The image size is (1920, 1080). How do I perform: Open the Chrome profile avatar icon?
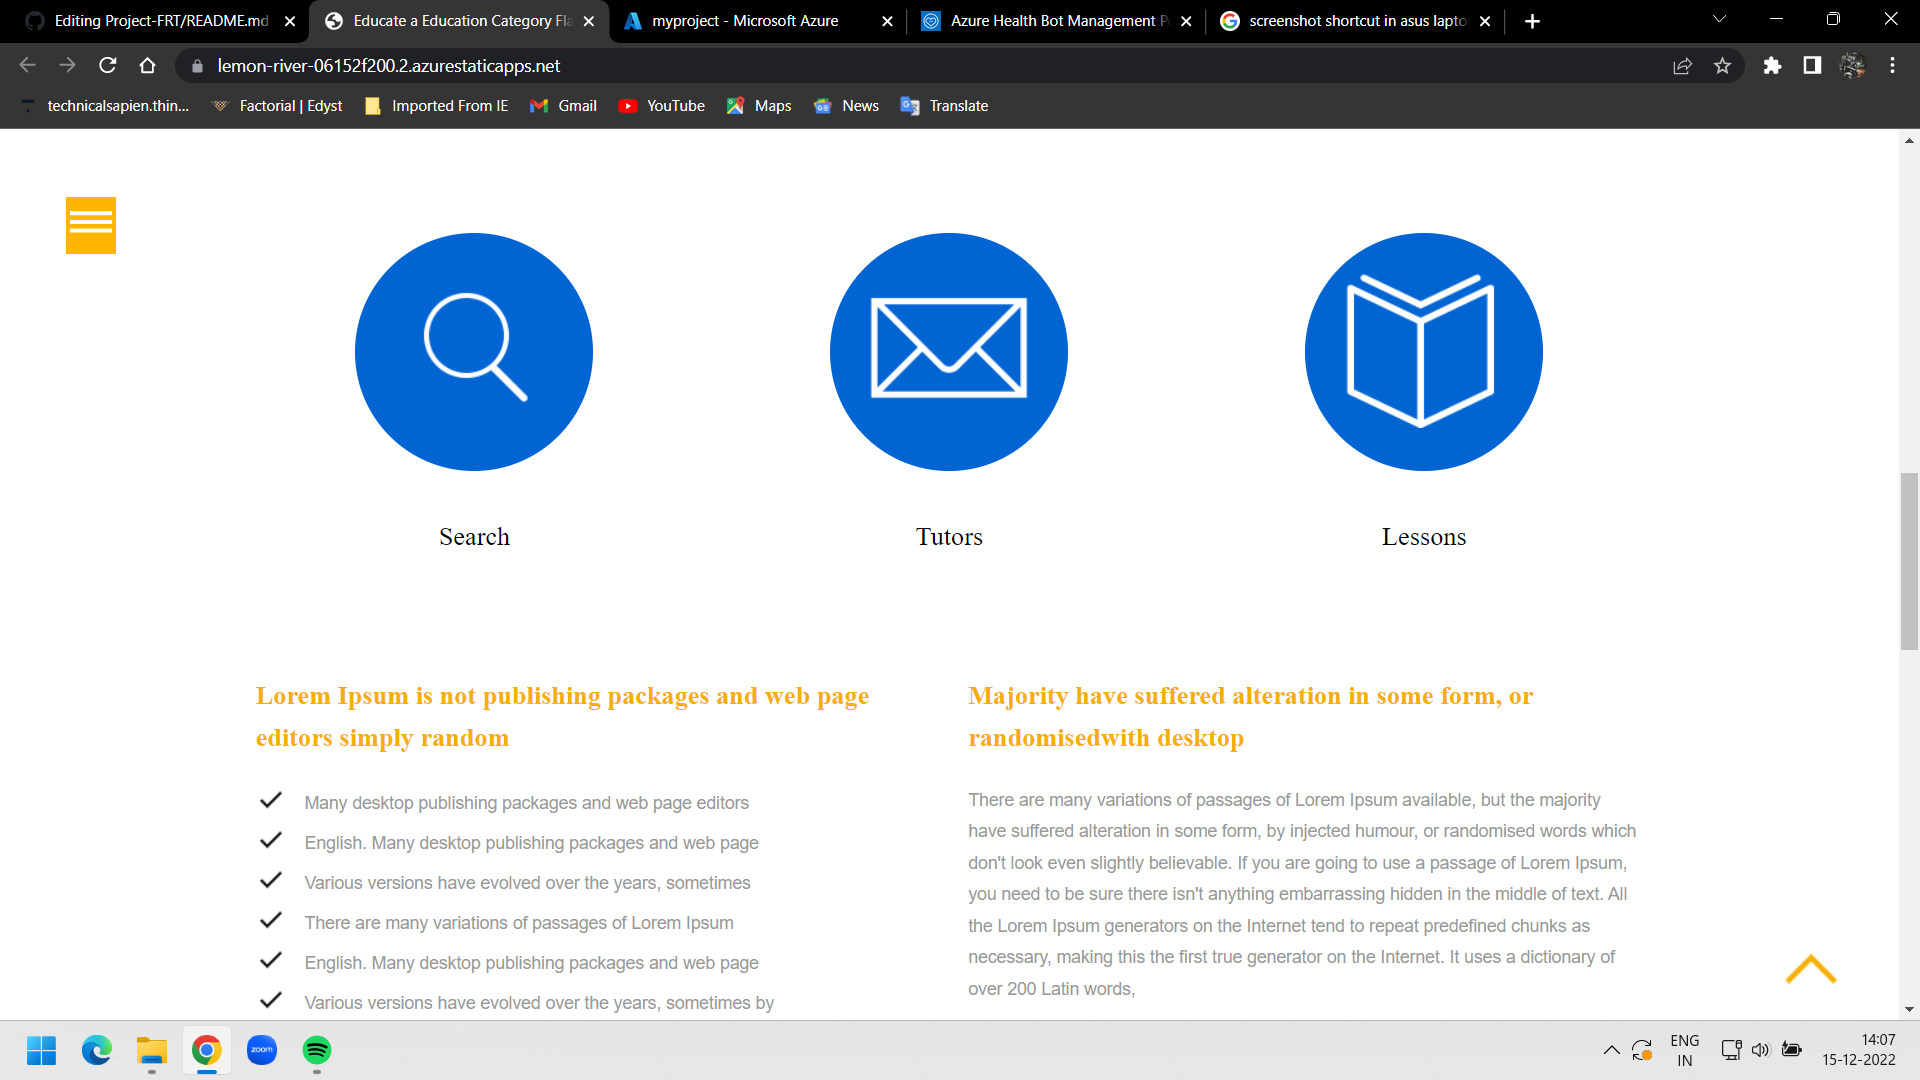(x=1853, y=66)
